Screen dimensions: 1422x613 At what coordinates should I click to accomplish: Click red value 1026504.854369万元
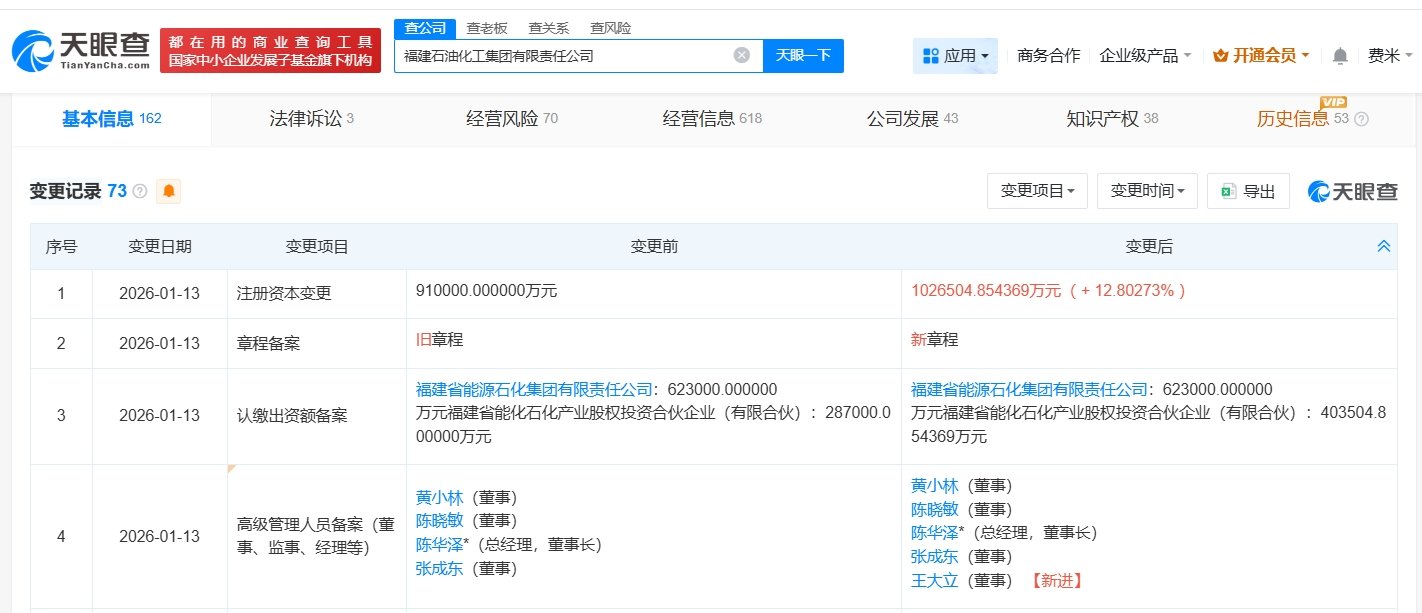coord(986,291)
